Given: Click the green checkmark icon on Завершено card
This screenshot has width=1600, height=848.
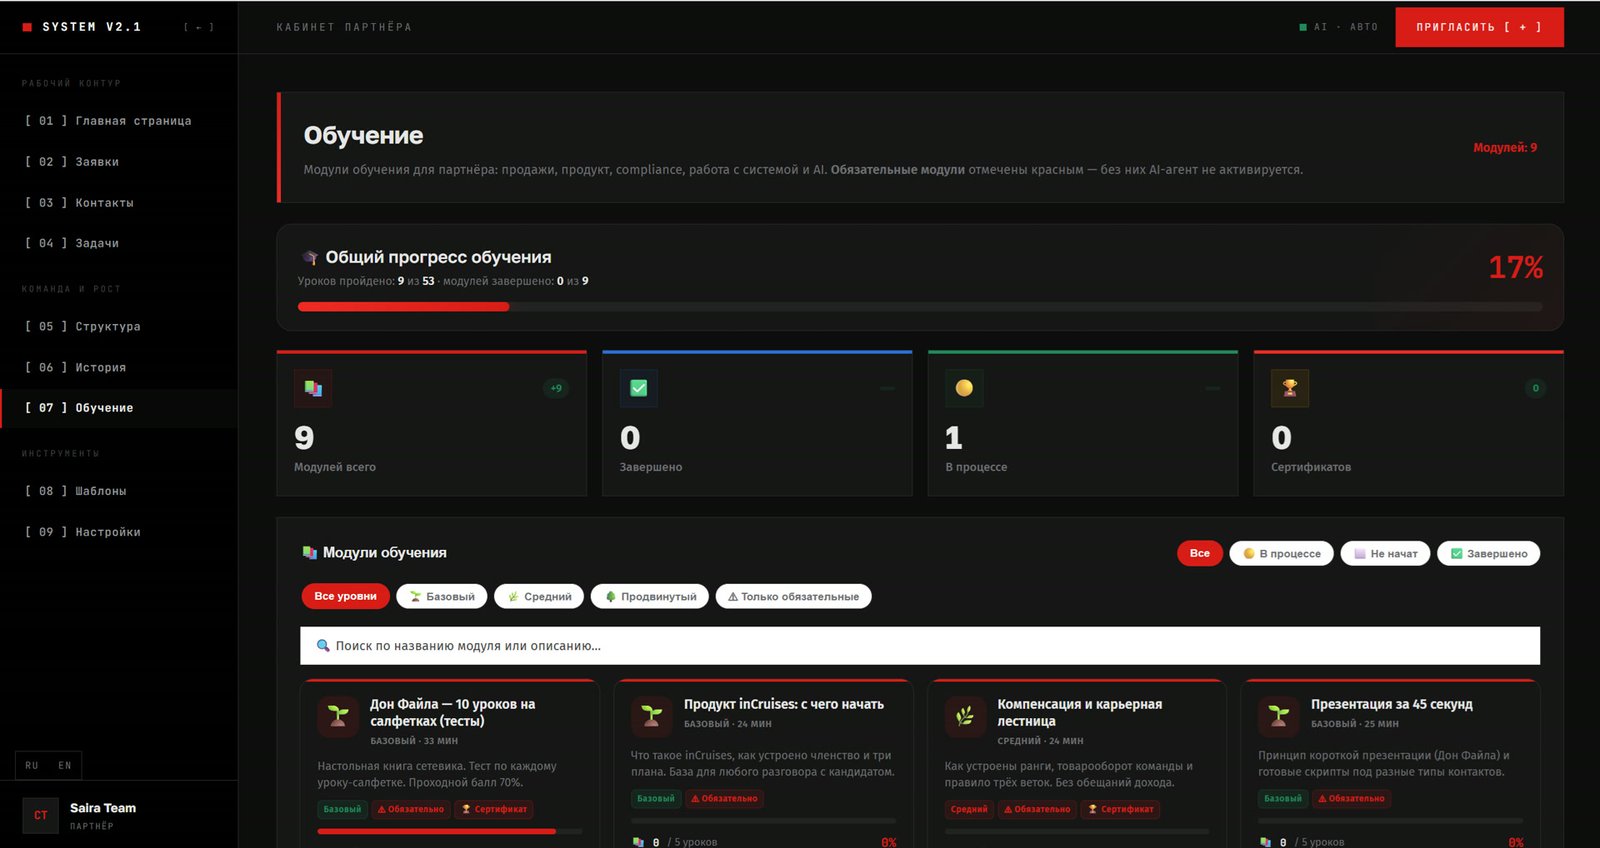Looking at the screenshot, I should click(639, 388).
